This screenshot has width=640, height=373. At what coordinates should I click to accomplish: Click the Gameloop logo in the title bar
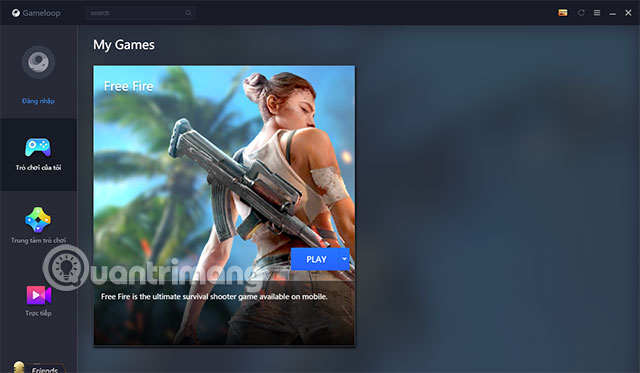click(36, 13)
